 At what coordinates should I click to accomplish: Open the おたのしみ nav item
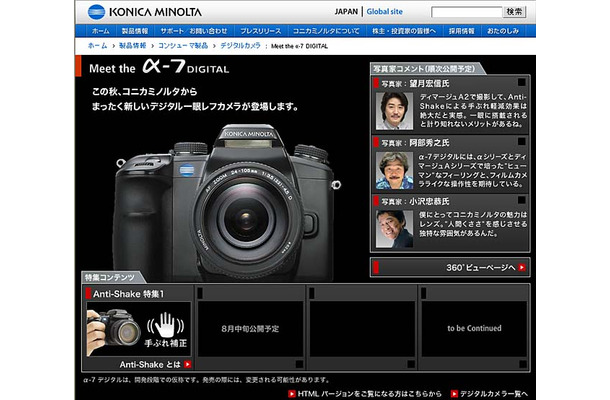(x=503, y=31)
